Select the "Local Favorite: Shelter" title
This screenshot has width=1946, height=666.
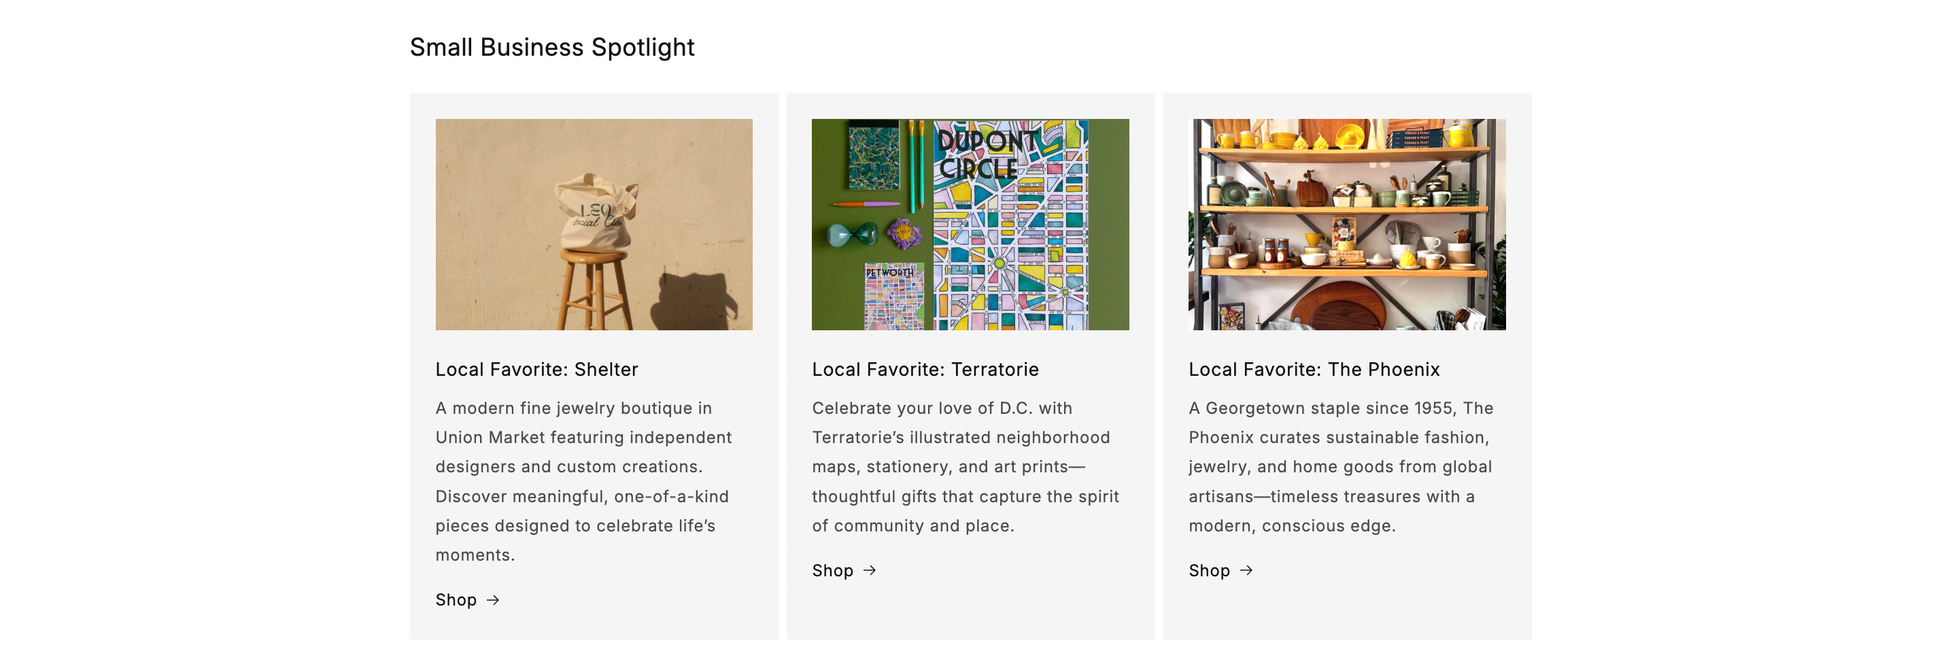pyautogui.click(x=536, y=369)
